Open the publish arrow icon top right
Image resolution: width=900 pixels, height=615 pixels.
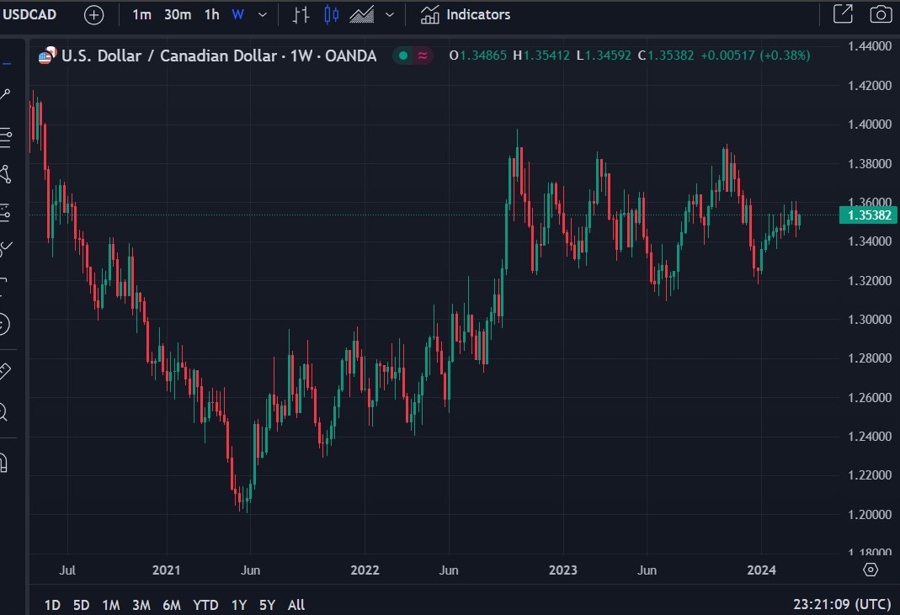coord(843,14)
